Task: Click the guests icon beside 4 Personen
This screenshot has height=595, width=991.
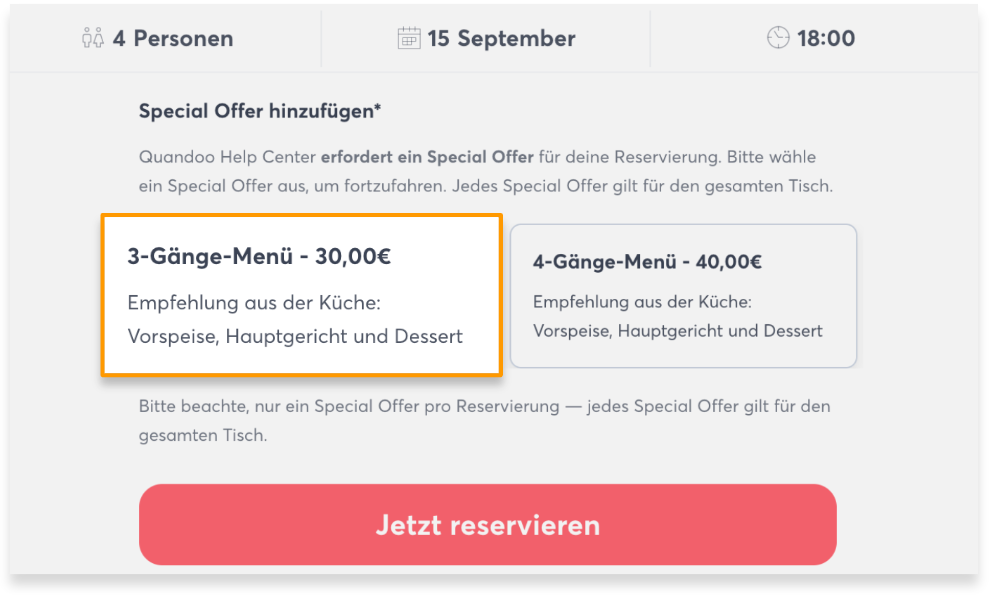Action: (92, 39)
